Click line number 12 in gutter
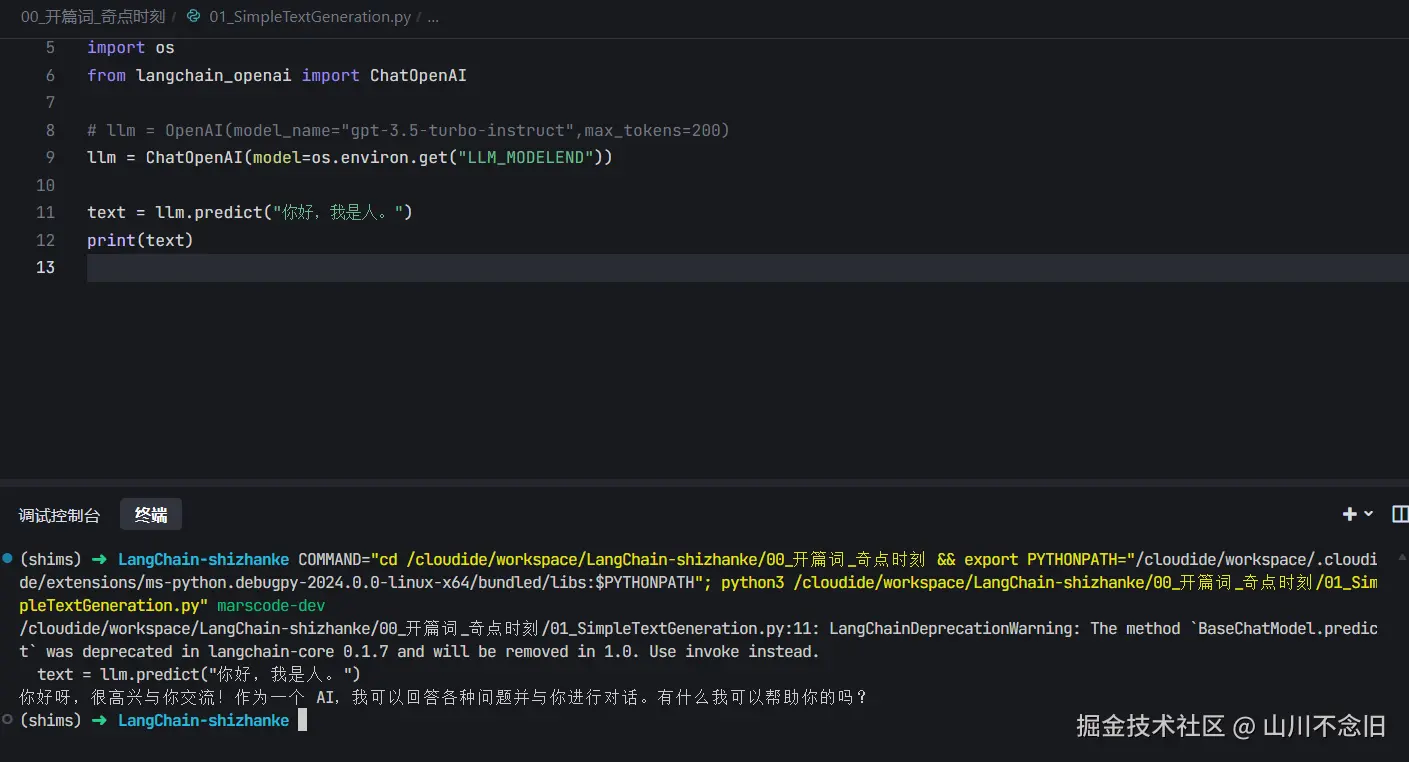This screenshot has height=762, width=1409. pos(45,241)
